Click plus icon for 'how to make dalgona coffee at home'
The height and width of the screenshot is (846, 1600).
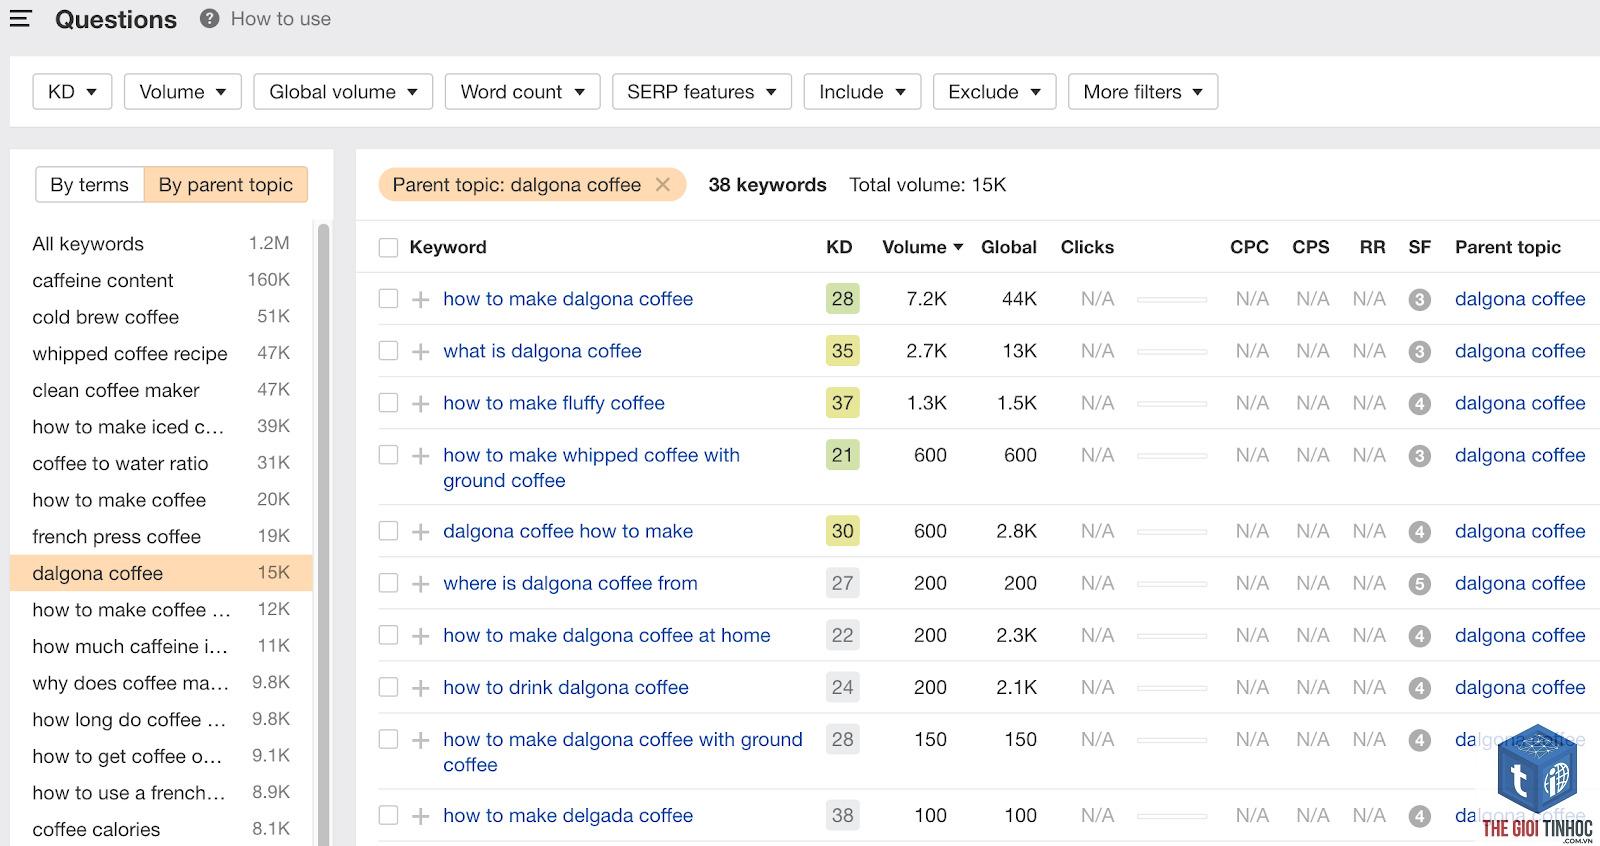click(x=421, y=635)
